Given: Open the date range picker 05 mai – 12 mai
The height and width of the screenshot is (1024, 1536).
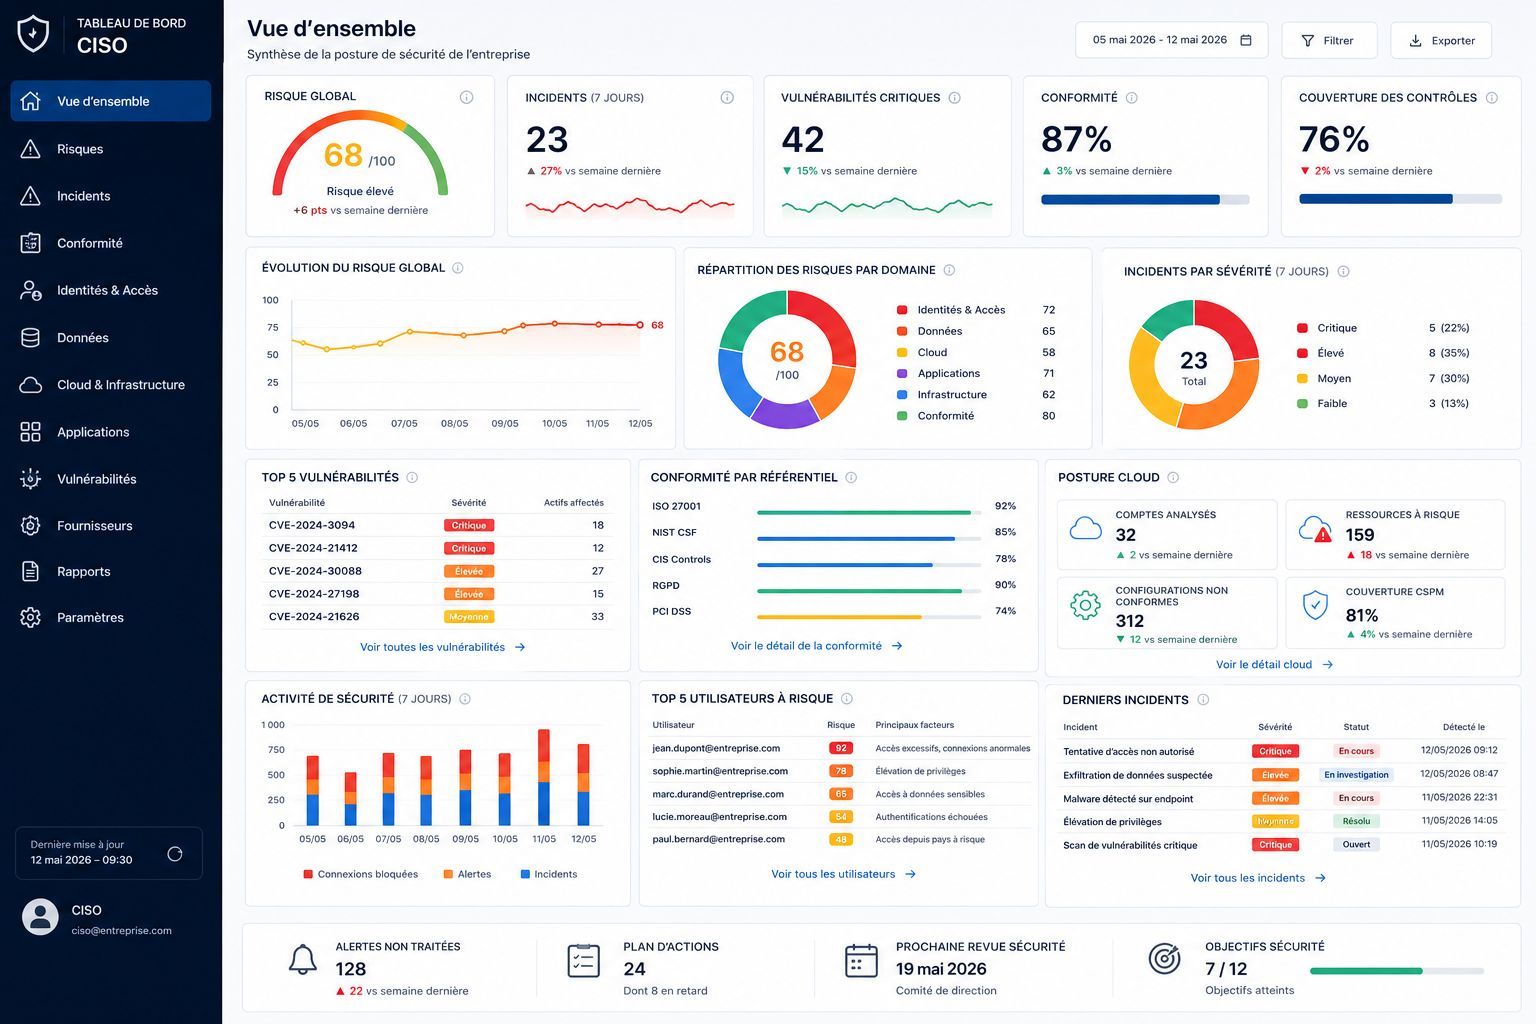Looking at the screenshot, I should click(x=1171, y=40).
